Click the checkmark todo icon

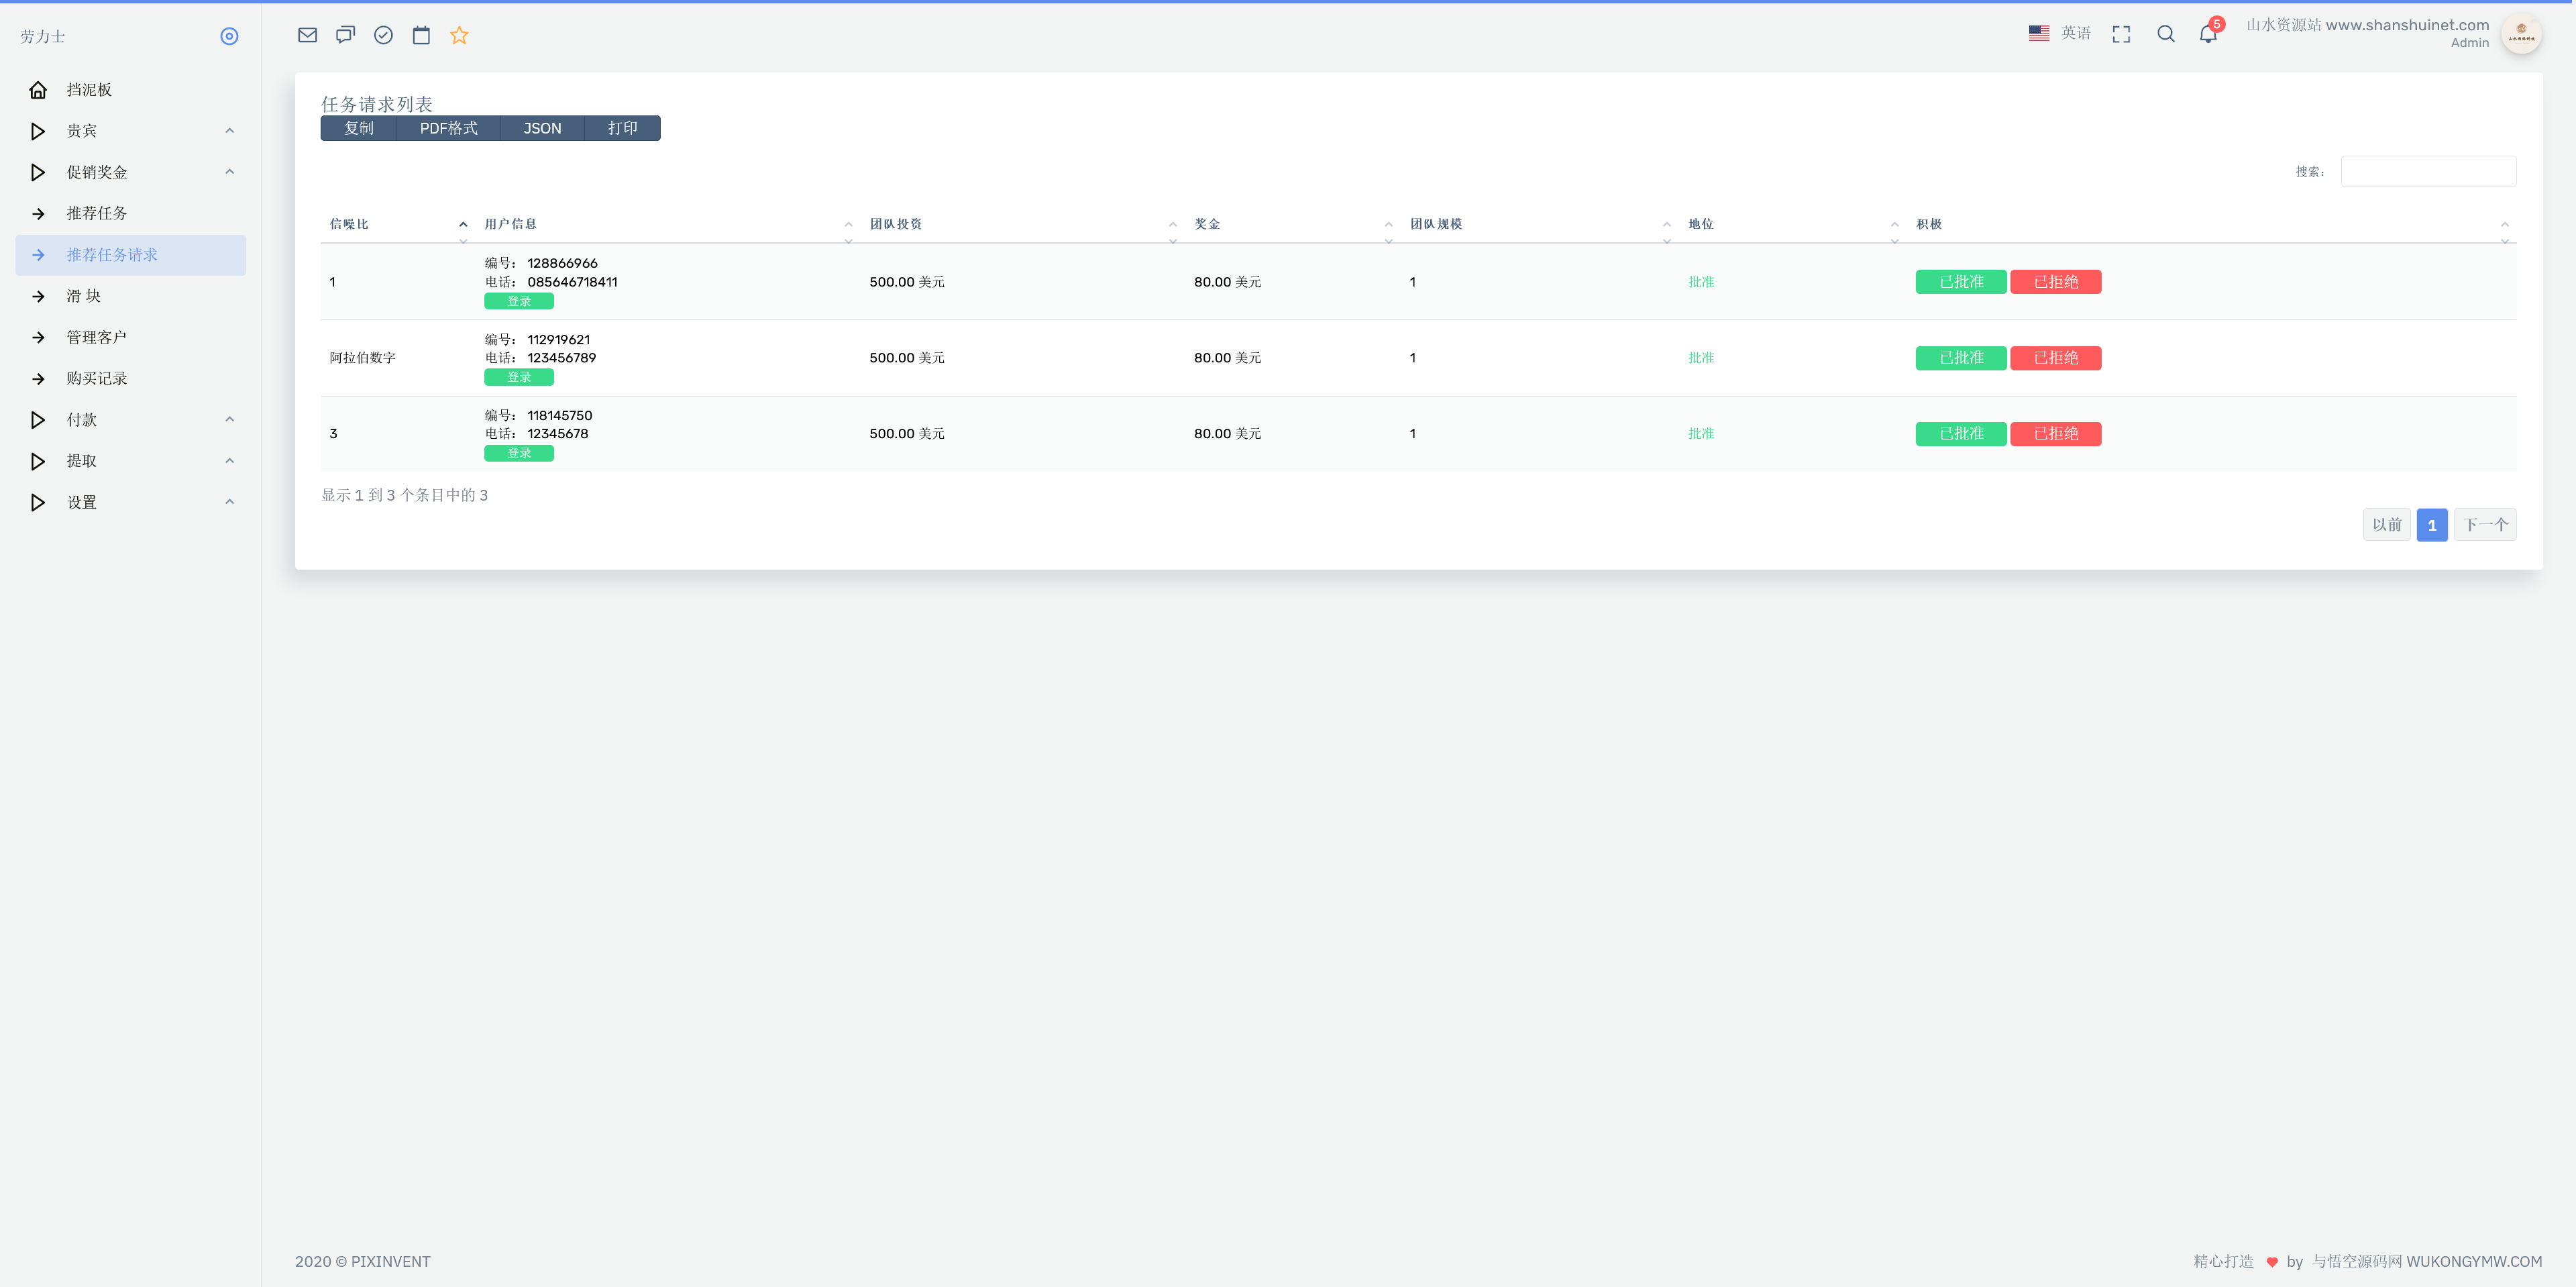(383, 35)
